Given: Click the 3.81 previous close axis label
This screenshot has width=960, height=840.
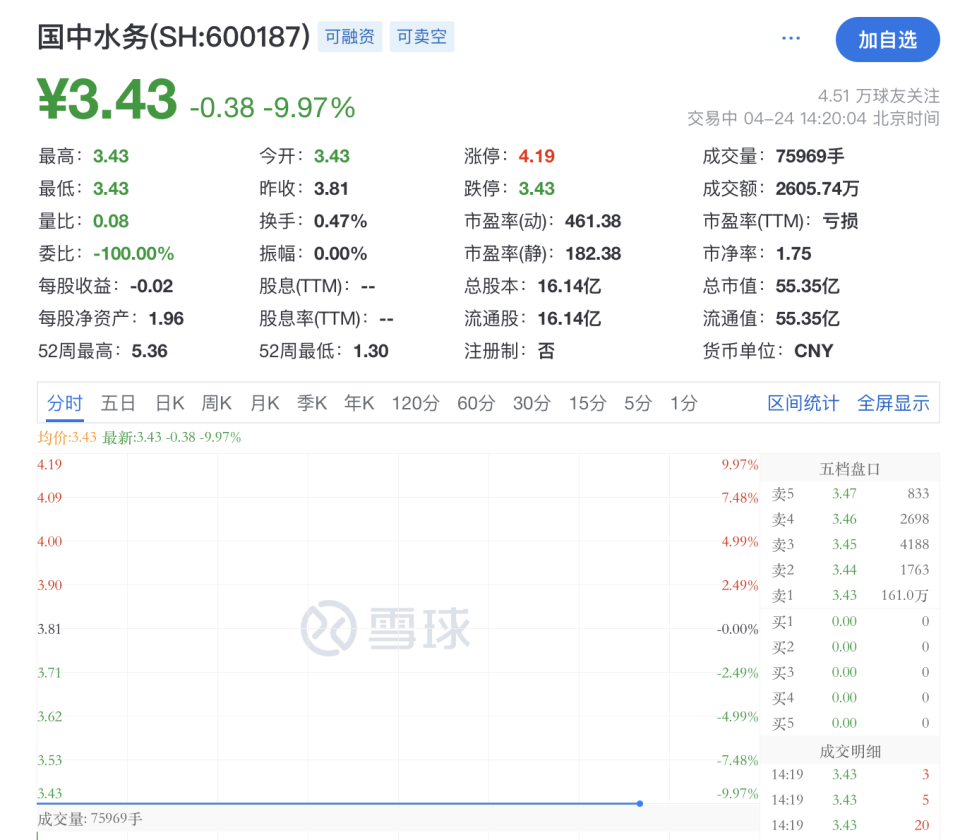Looking at the screenshot, I should tap(49, 629).
